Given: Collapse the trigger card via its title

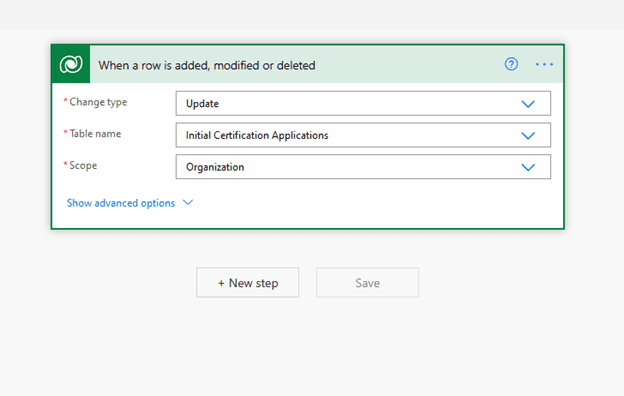Looking at the screenshot, I should coord(207,65).
